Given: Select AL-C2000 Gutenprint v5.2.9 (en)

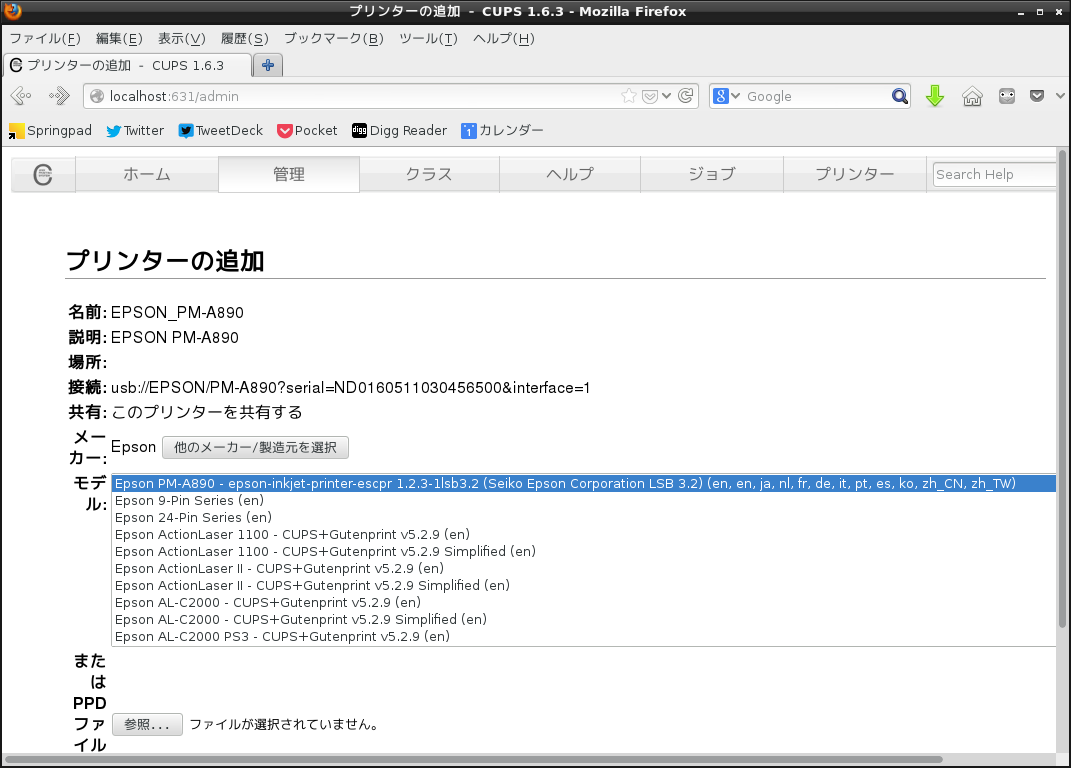Looking at the screenshot, I should click(x=584, y=603).
